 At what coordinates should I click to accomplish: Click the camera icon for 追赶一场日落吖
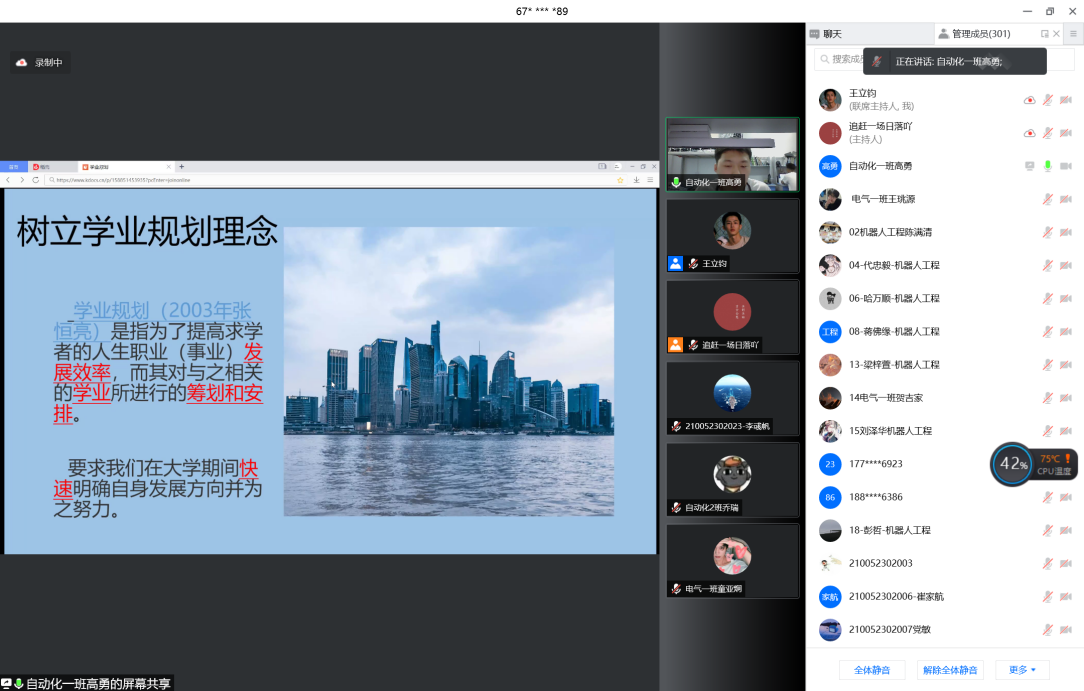click(x=1066, y=133)
